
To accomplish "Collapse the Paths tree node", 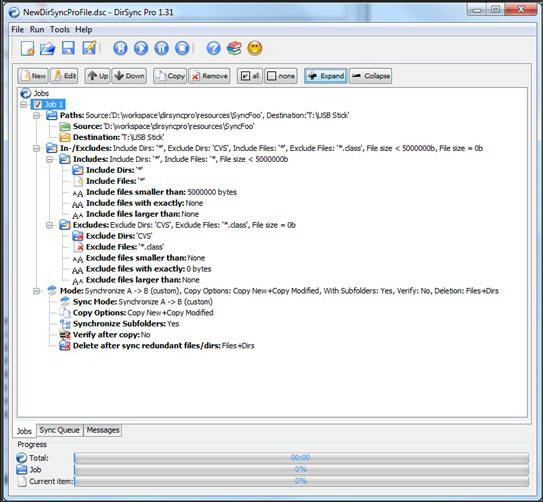I will [x=36, y=115].
